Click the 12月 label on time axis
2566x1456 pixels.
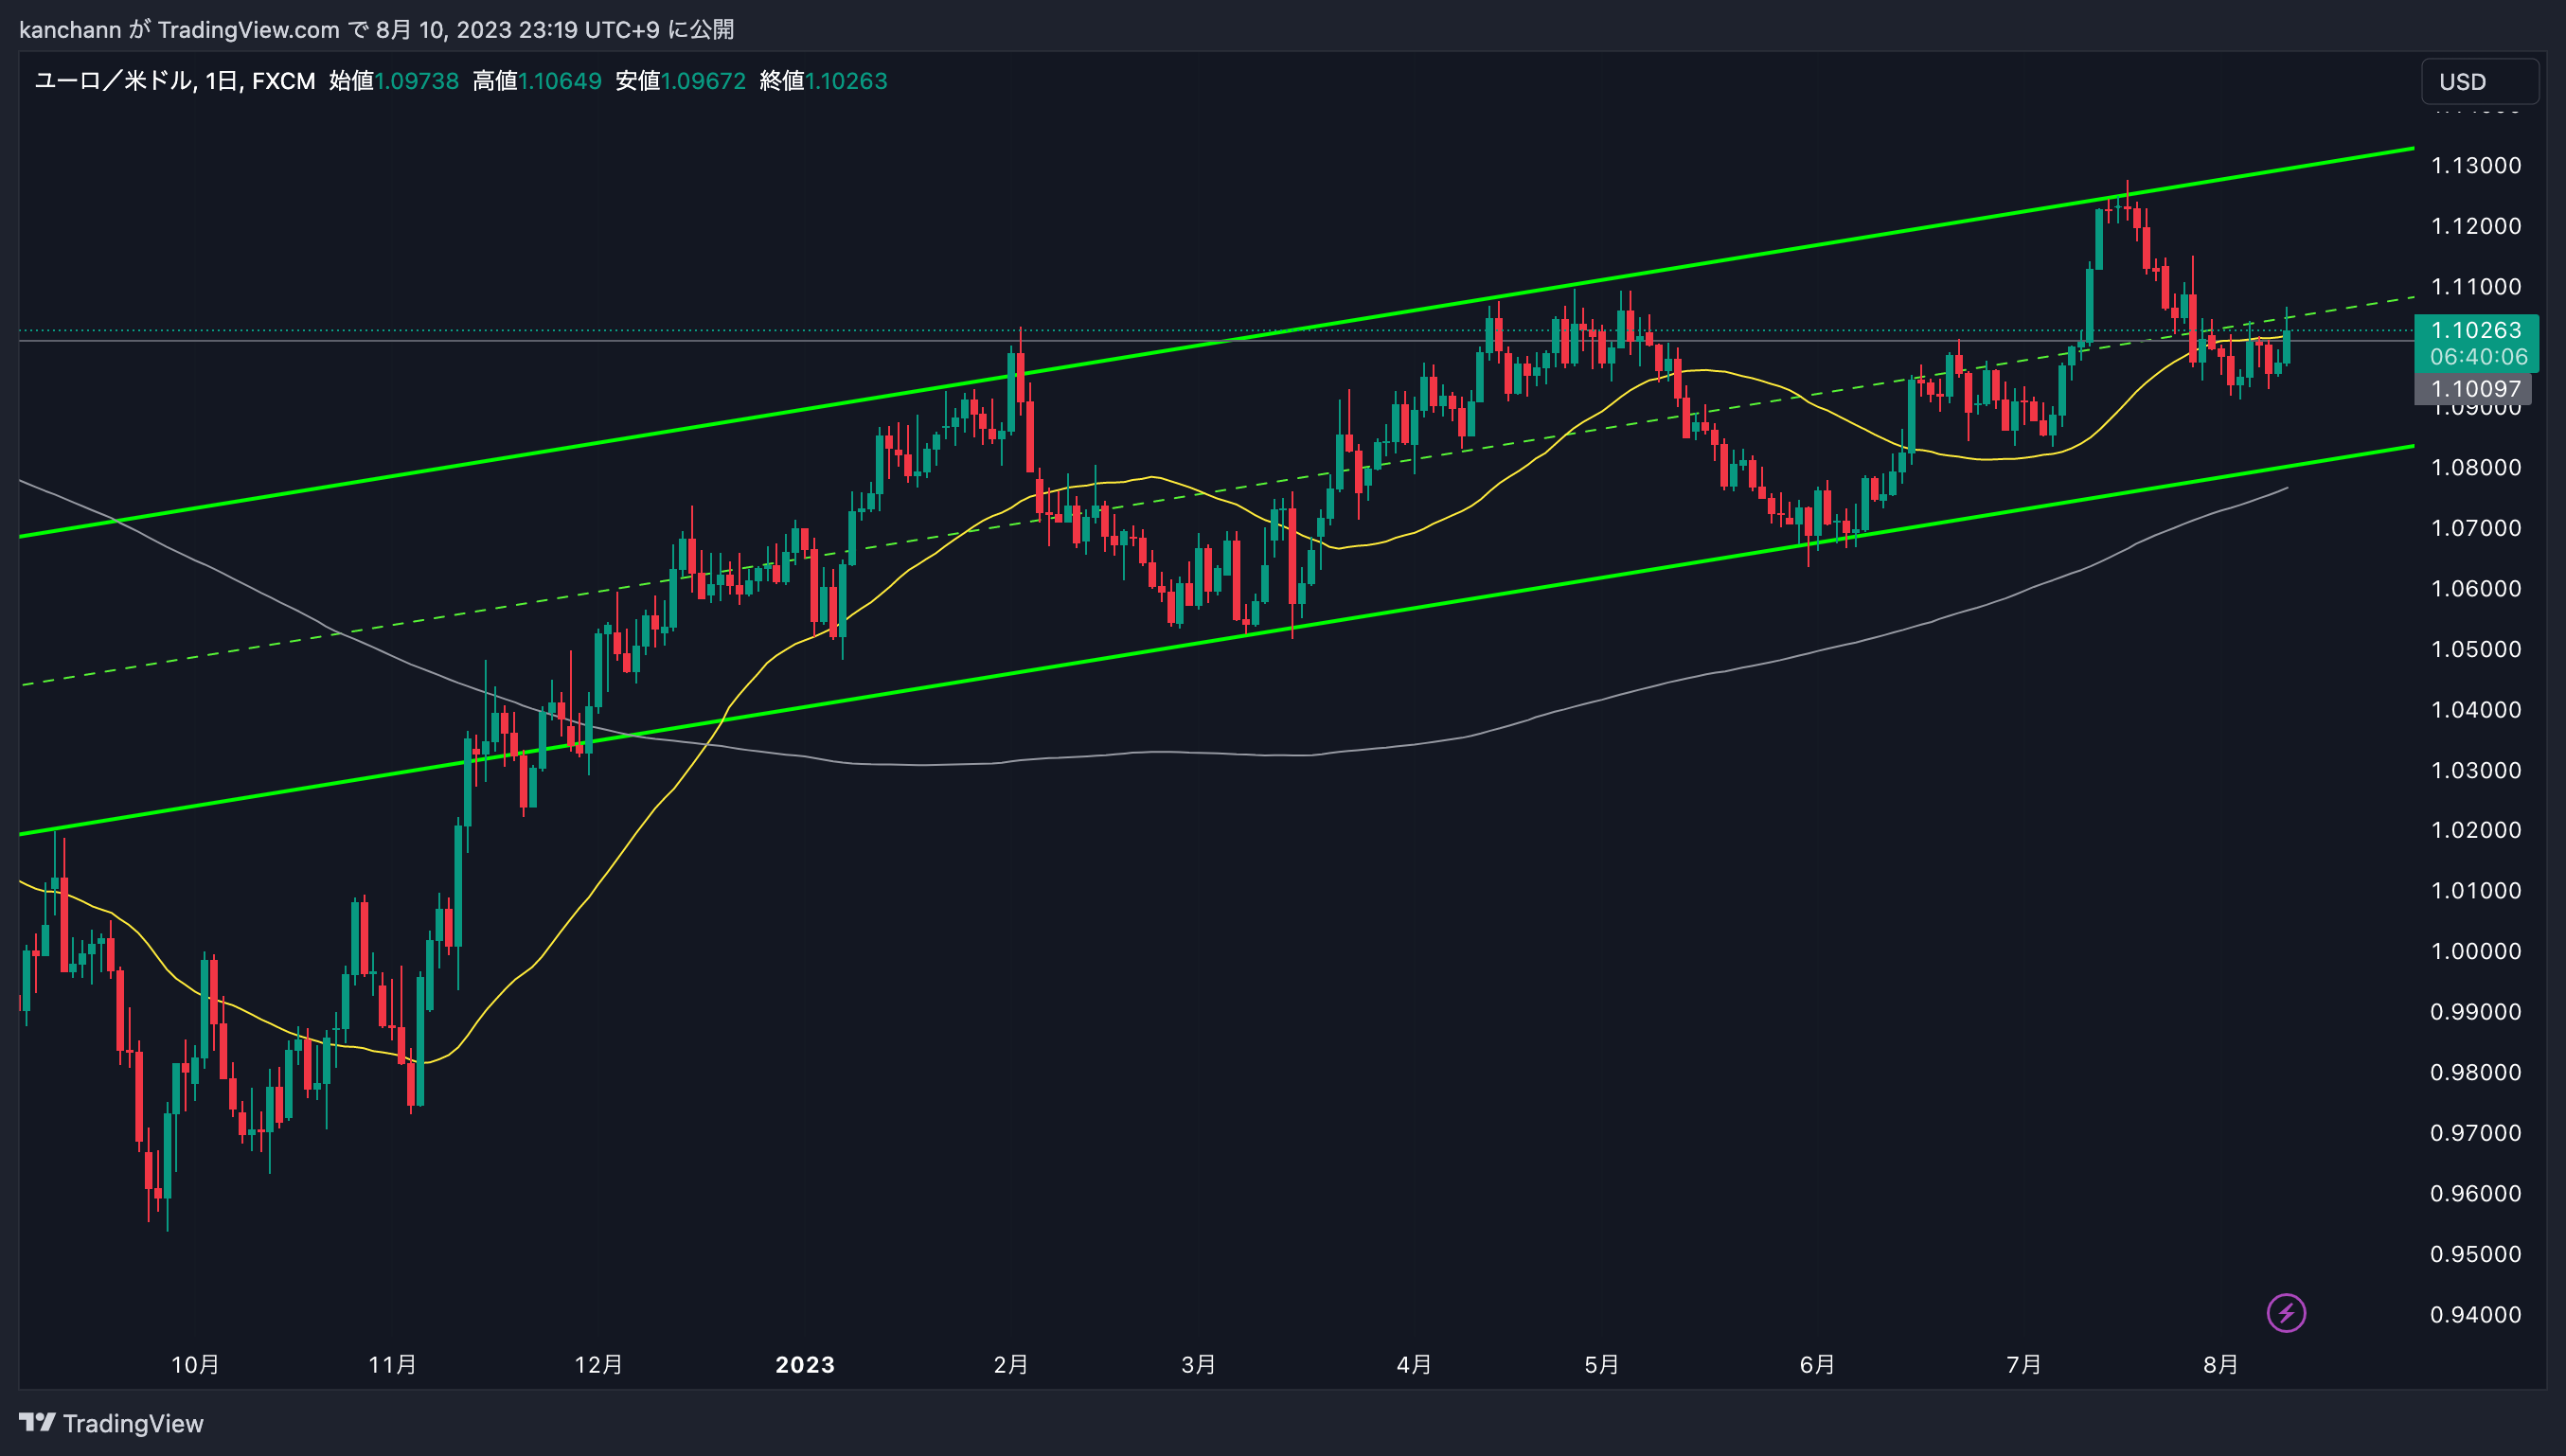tap(598, 1365)
